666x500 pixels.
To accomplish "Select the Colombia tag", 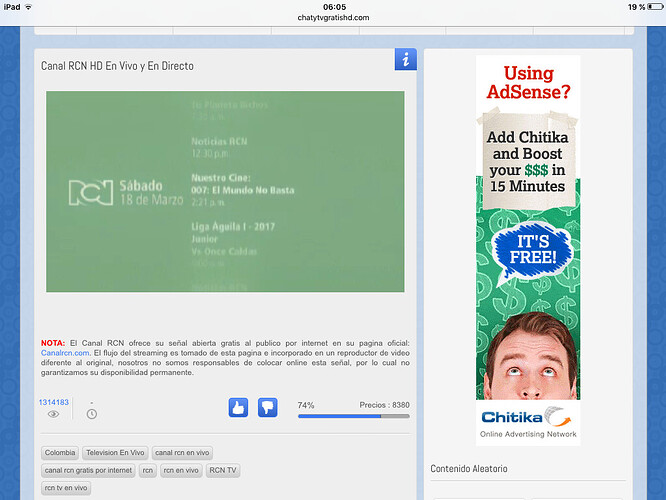I will click(x=60, y=453).
